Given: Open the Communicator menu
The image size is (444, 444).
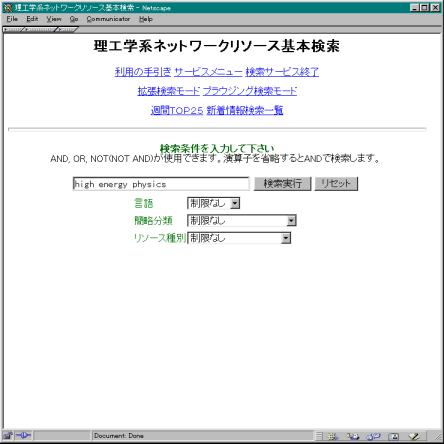Looking at the screenshot, I should [108, 19].
